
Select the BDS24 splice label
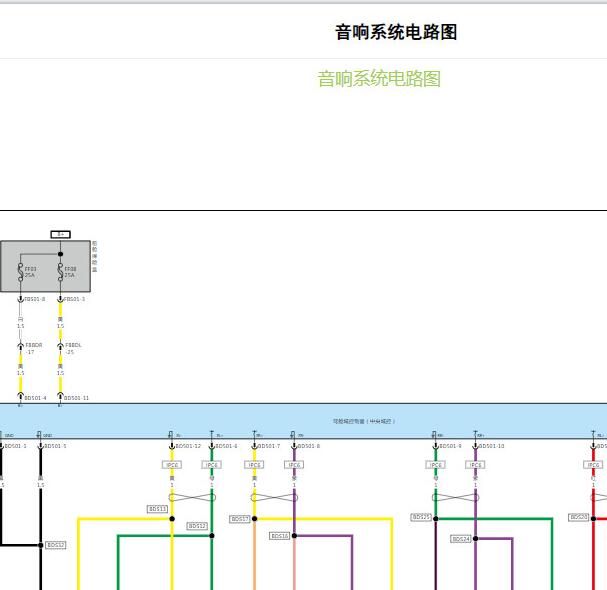(460, 539)
